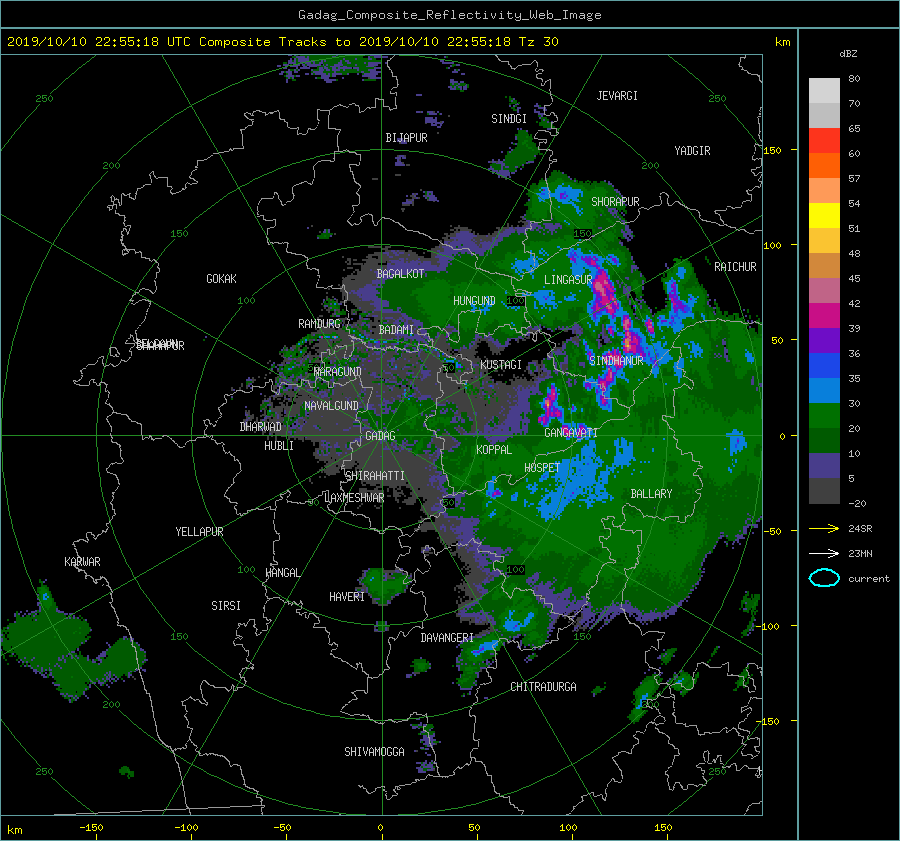The height and width of the screenshot is (841, 900).
Task: Click the white 23MN arrow legend icon
Action: 824,553
